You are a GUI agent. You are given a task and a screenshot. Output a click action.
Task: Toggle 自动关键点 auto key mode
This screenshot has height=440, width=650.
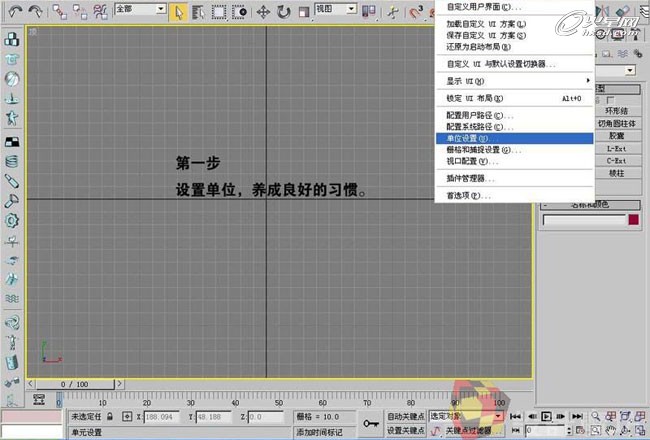(x=407, y=416)
